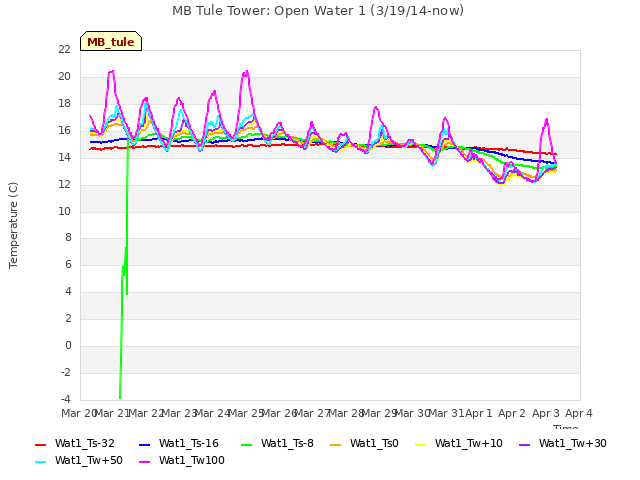Click the yellow Wat1_Tw+10 legend swatch
Screen dimensions: 640x480
(420, 444)
